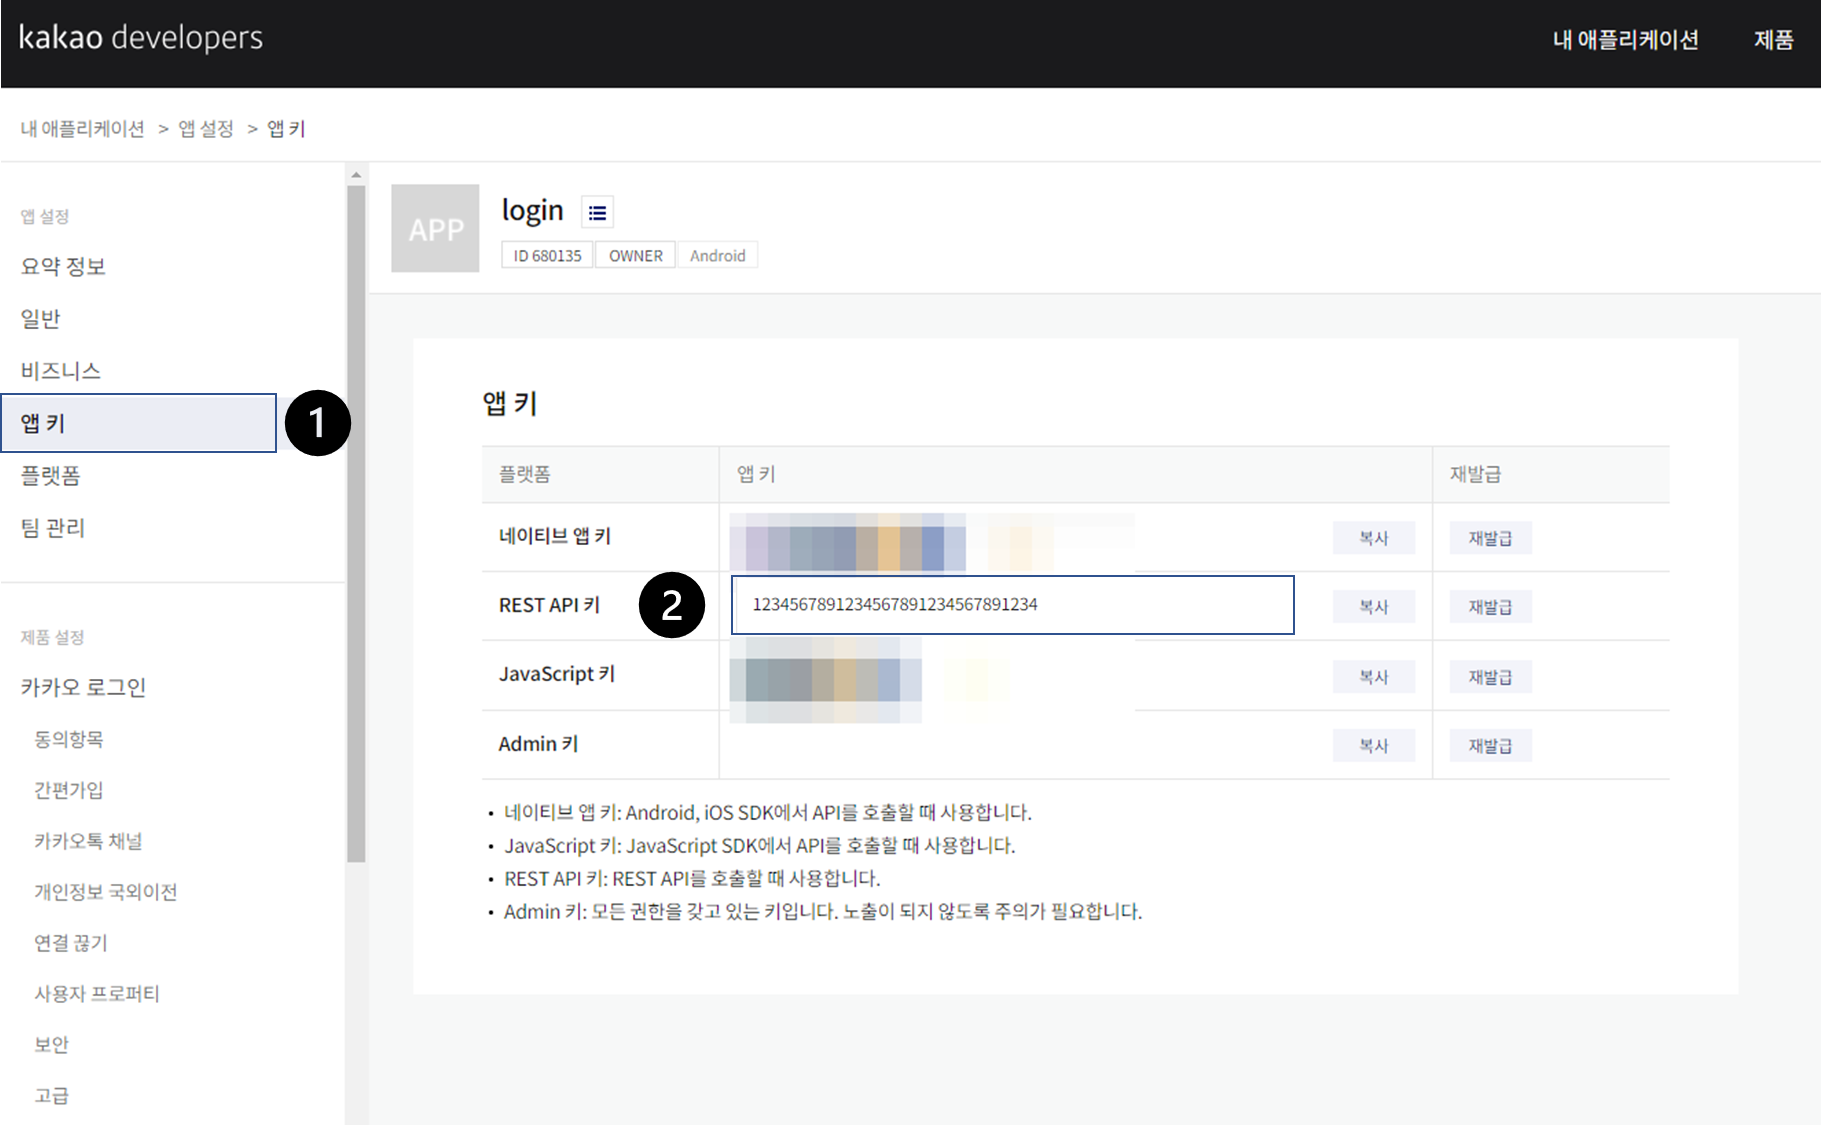The image size is (1821, 1125).
Task: Open the app list icon next to login
Action: (597, 212)
